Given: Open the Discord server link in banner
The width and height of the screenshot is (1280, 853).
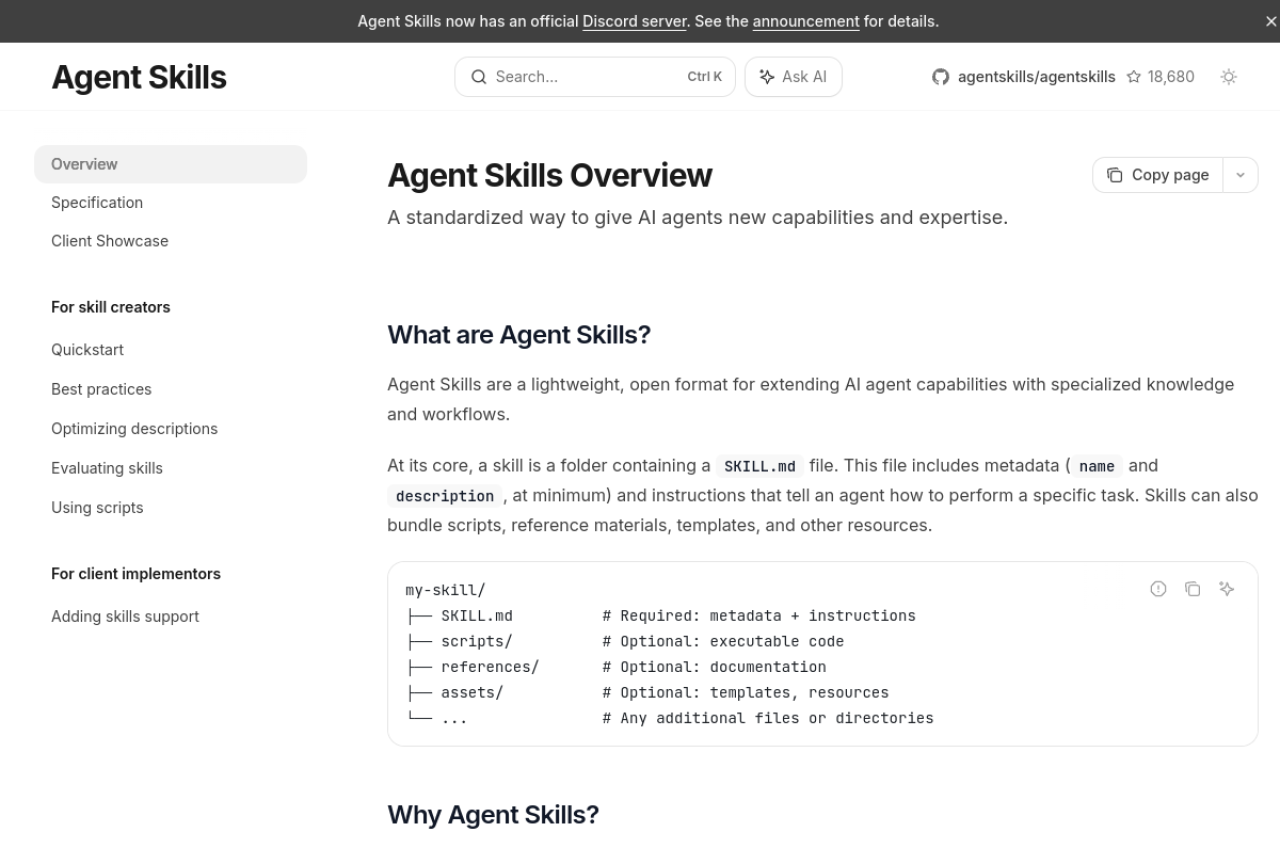Looking at the screenshot, I should pyautogui.click(x=634, y=21).
